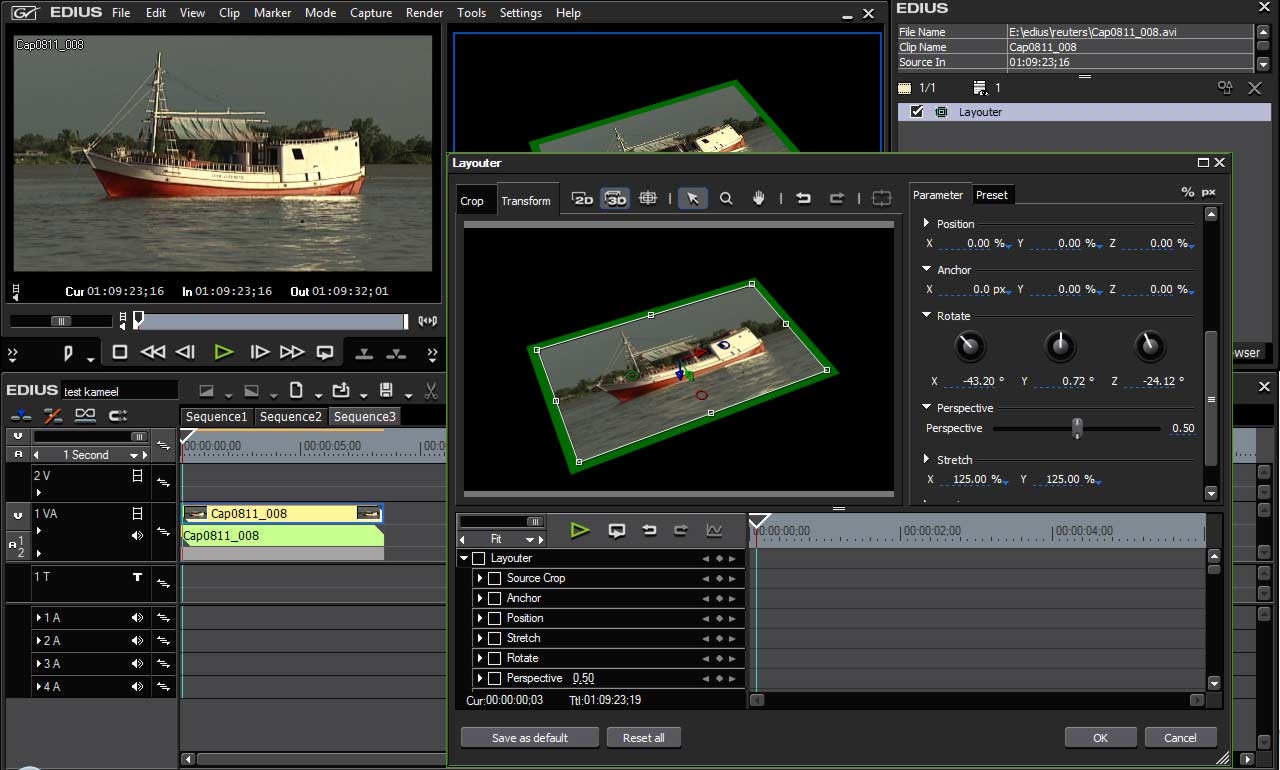Select the arrow selection tool in Layouter
This screenshot has height=770, width=1280.
coord(692,198)
